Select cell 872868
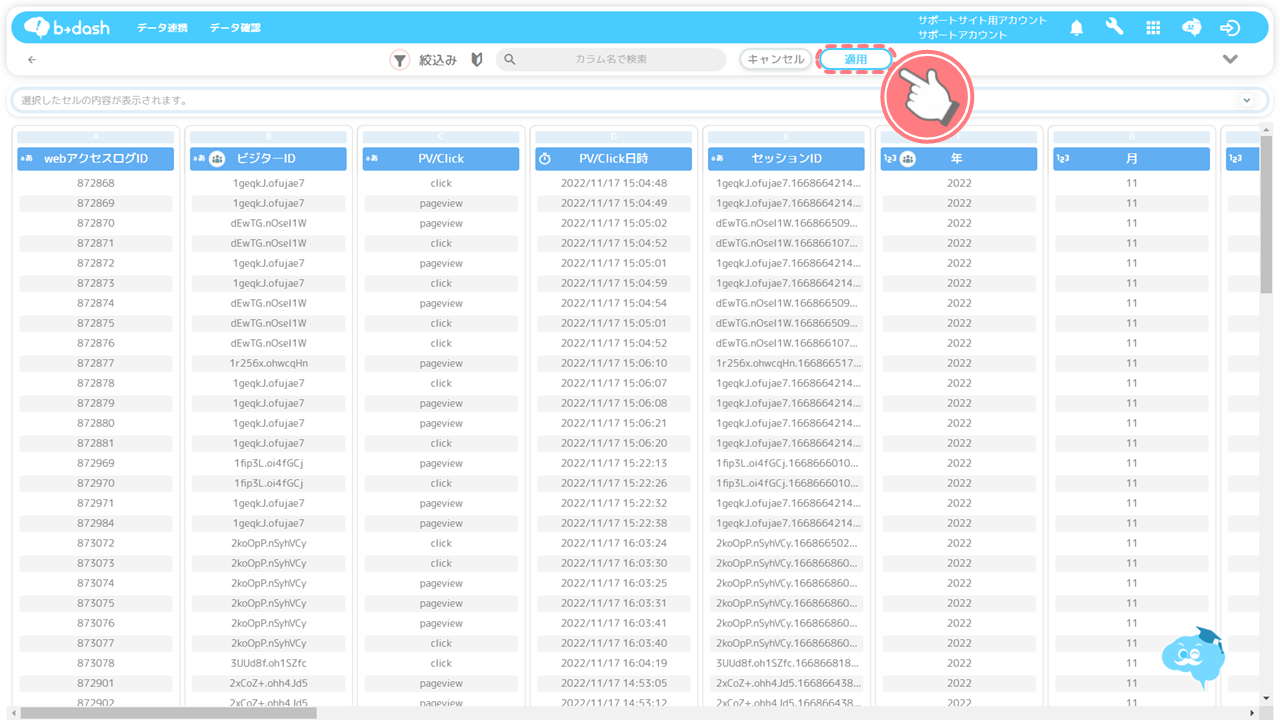 click(96, 183)
